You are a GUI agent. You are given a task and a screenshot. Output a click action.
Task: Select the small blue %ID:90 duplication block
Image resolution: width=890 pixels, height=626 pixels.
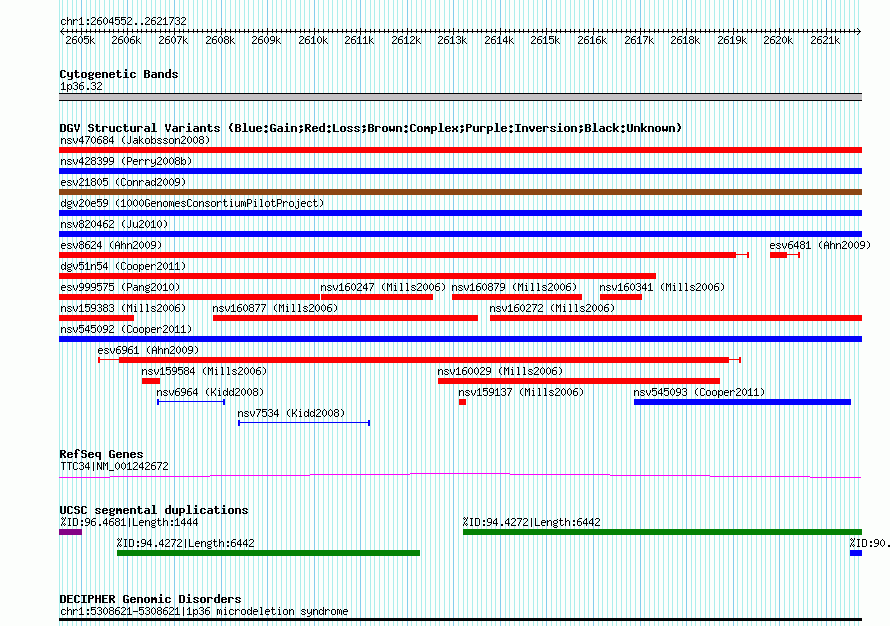[856, 553]
